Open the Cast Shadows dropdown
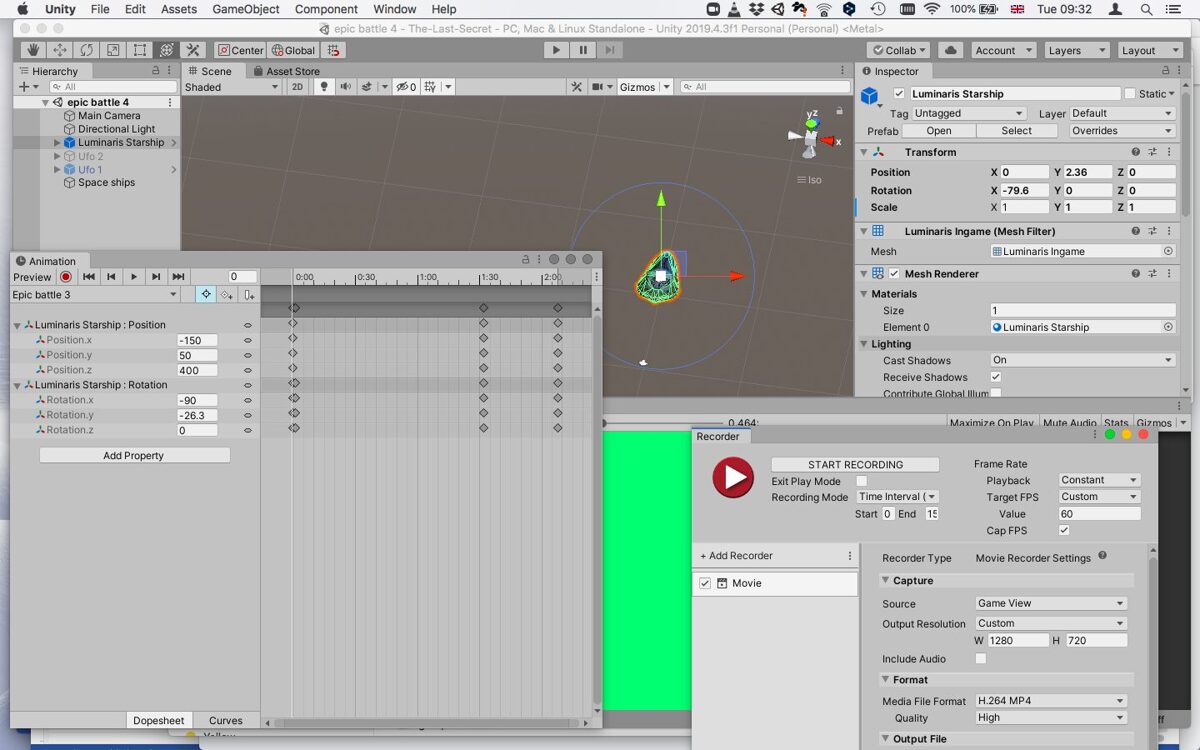The width and height of the screenshot is (1200, 750). [x=1083, y=360]
